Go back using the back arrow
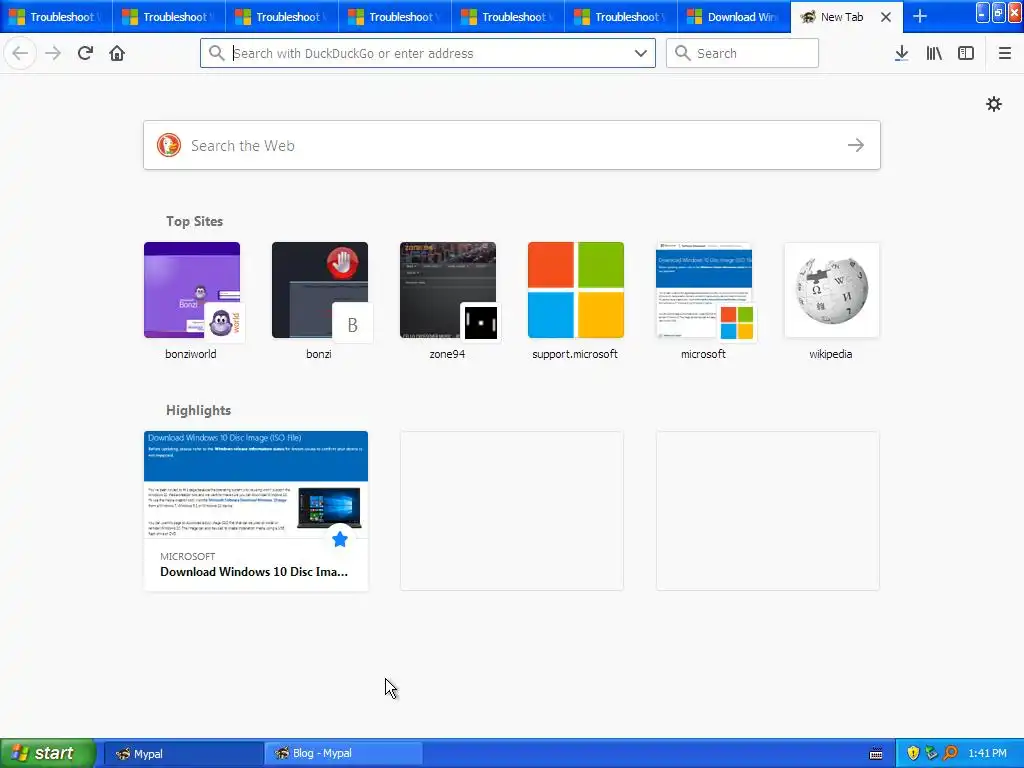Image resolution: width=1024 pixels, height=768 pixels. (x=20, y=54)
